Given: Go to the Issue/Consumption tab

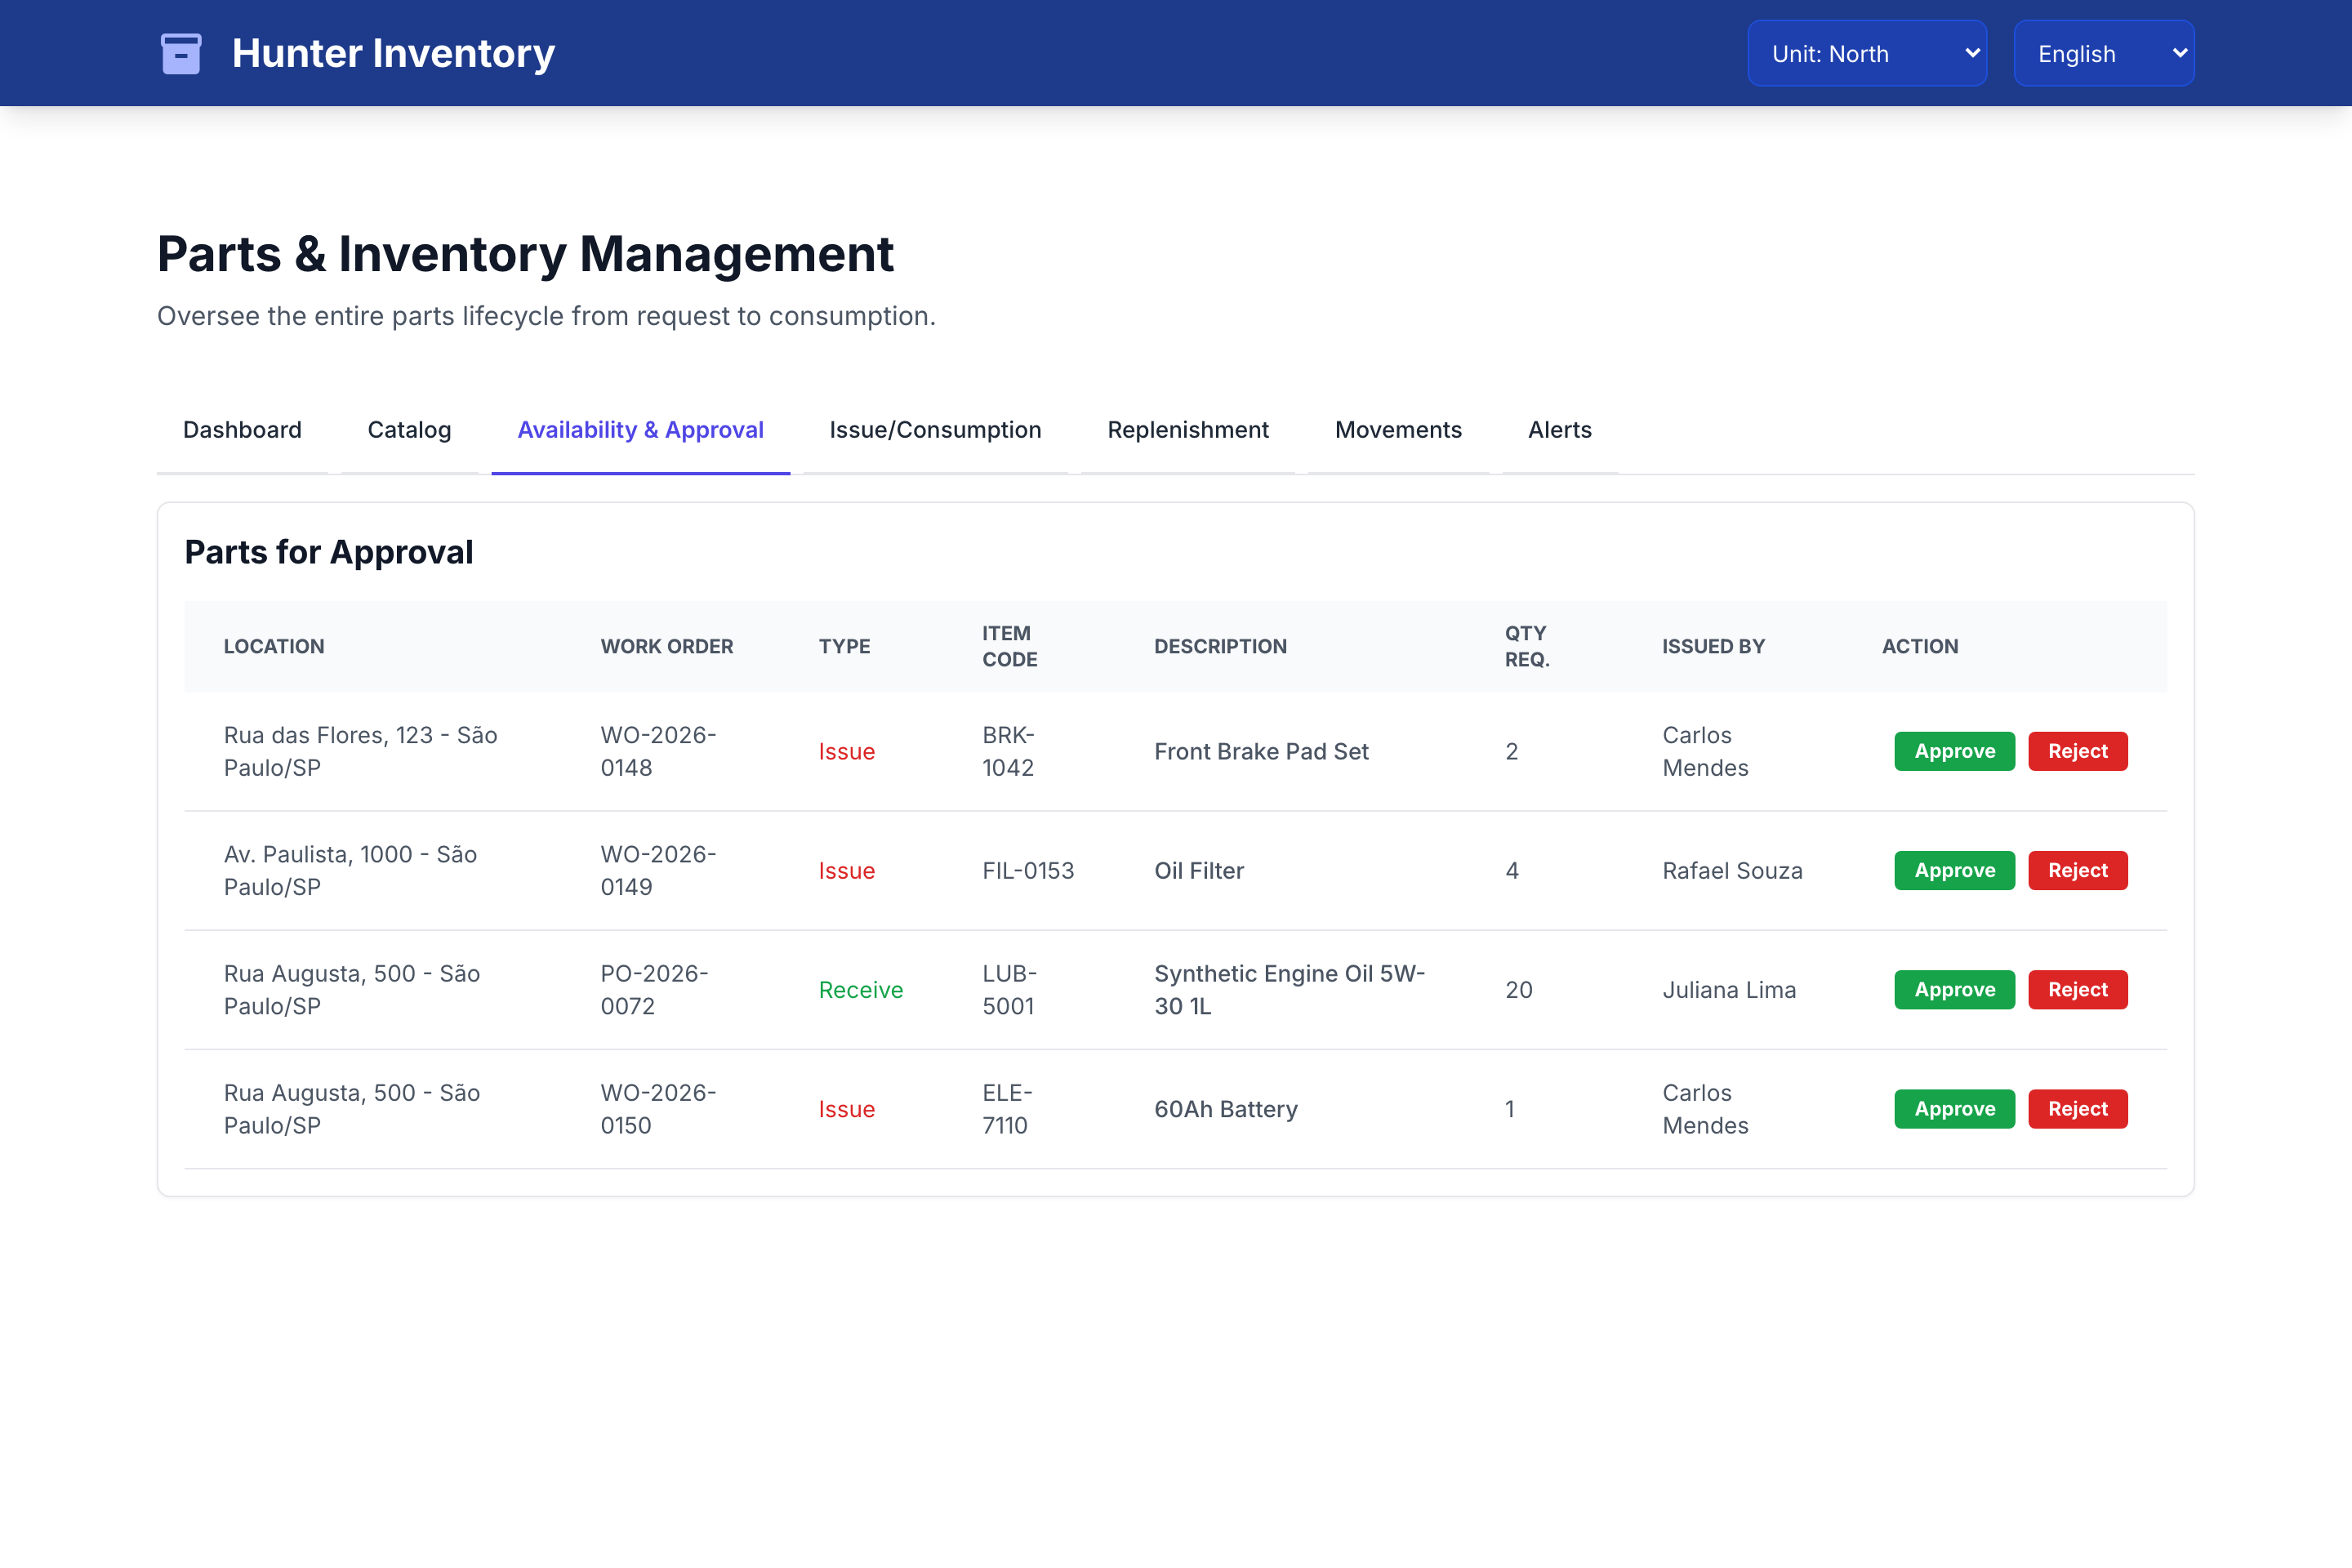Looking at the screenshot, I should coord(935,430).
